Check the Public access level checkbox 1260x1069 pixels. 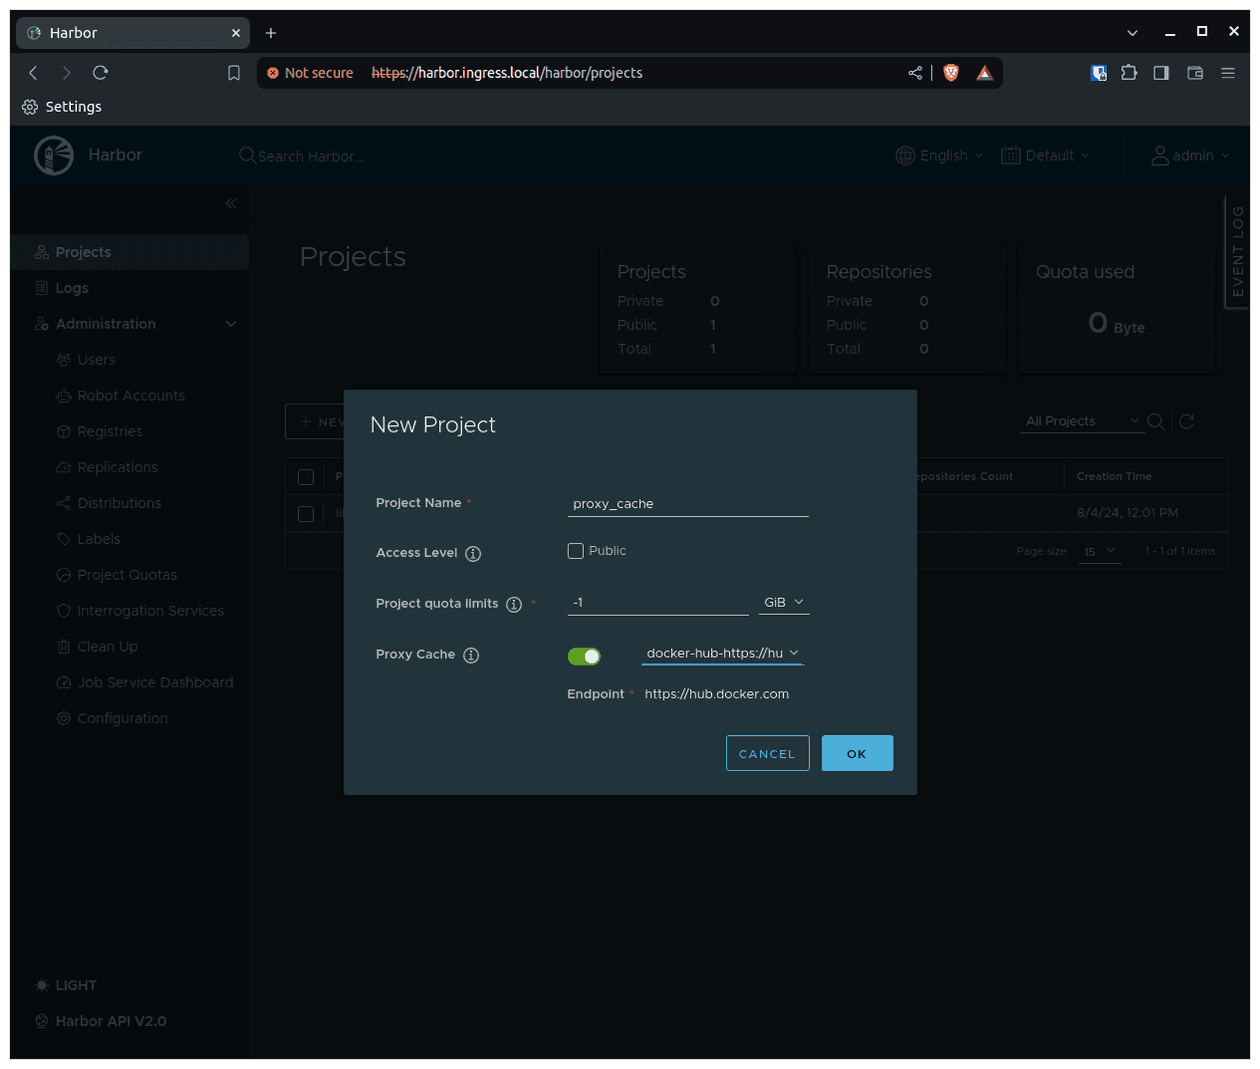pyautogui.click(x=575, y=550)
